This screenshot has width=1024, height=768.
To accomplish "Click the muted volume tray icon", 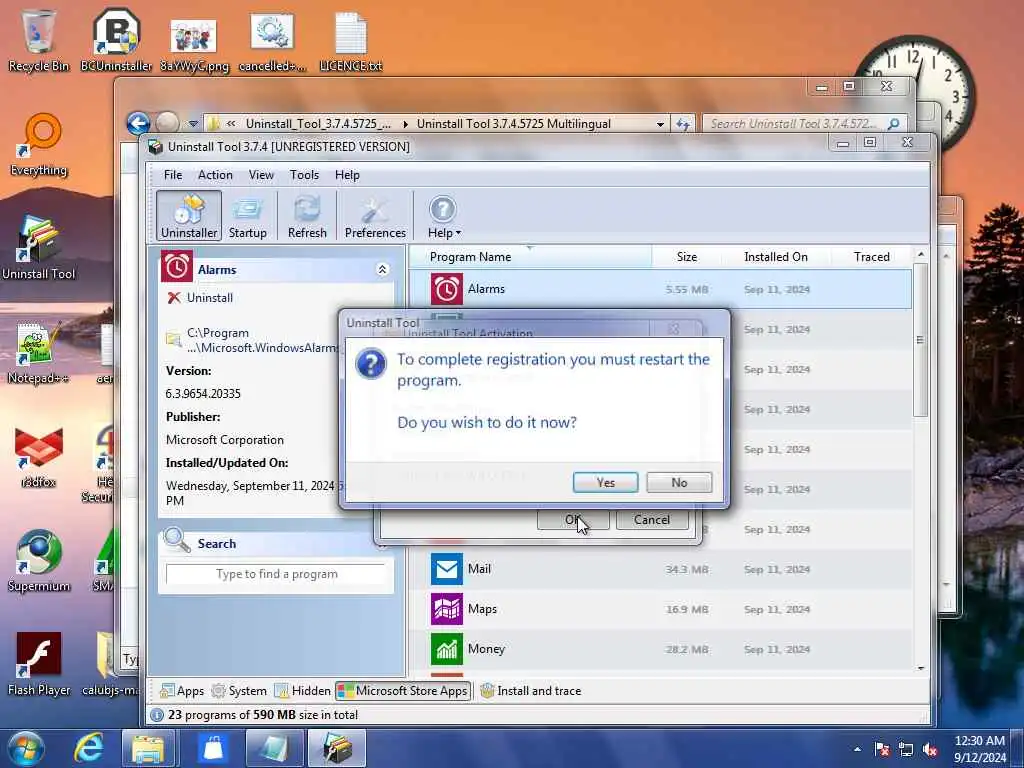I will (931, 750).
